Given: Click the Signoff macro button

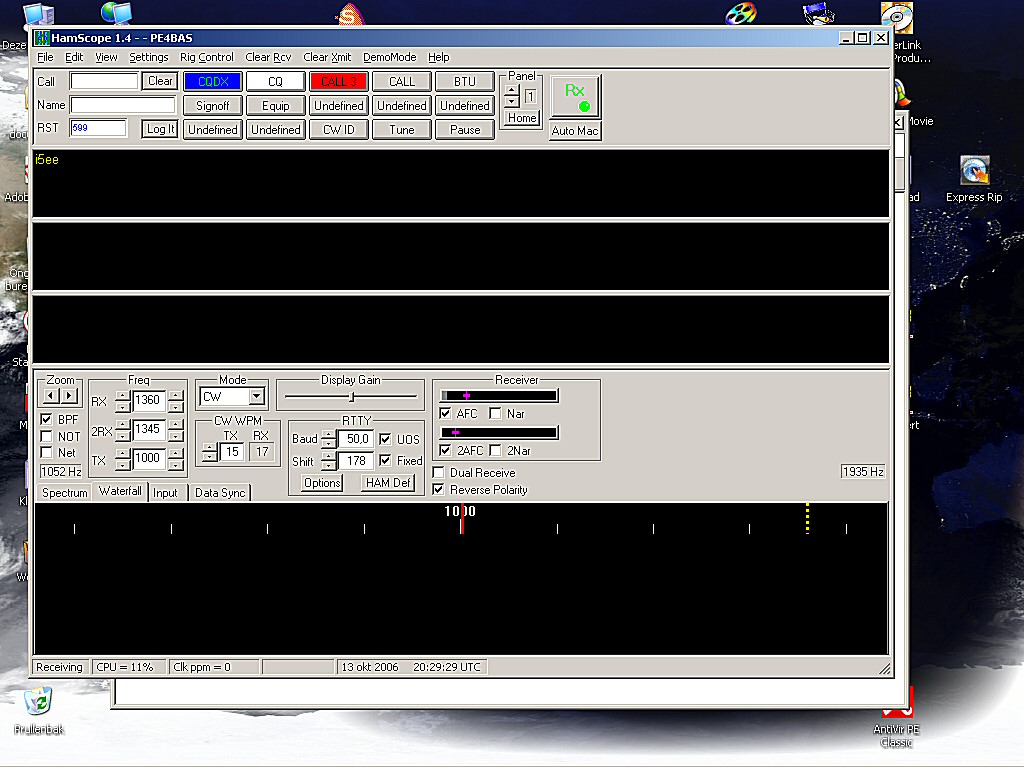Looking at the screenshot, I should [x=213, y=106].
